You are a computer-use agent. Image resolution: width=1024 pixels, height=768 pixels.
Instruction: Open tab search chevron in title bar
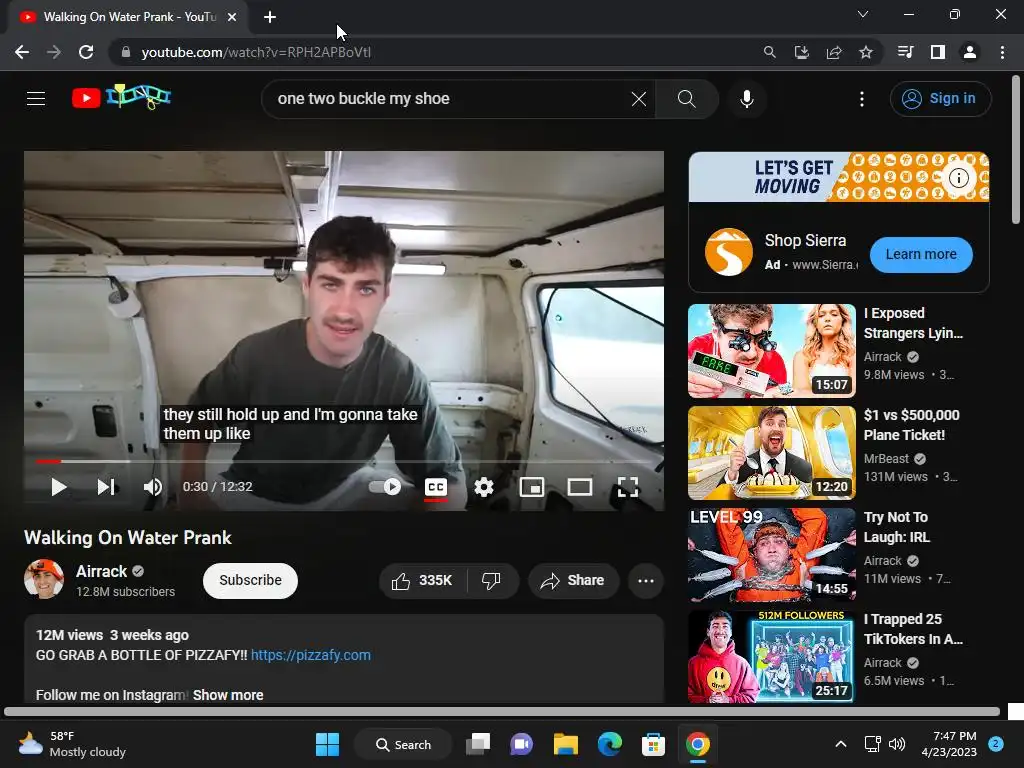(863, 14)
